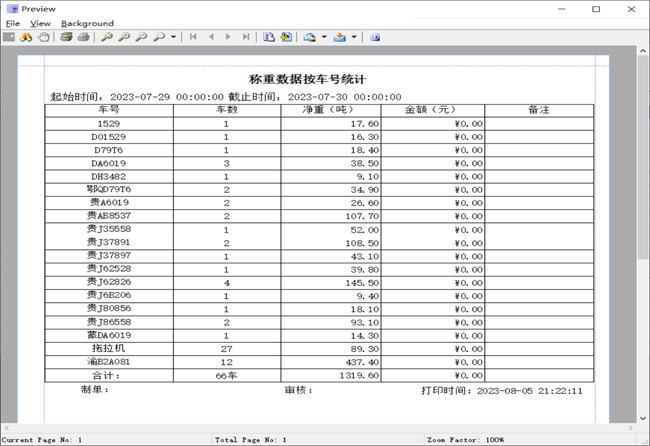650x446 pixels.
Task: Click vehicle number D01529 cell
Action: point(109,137)
